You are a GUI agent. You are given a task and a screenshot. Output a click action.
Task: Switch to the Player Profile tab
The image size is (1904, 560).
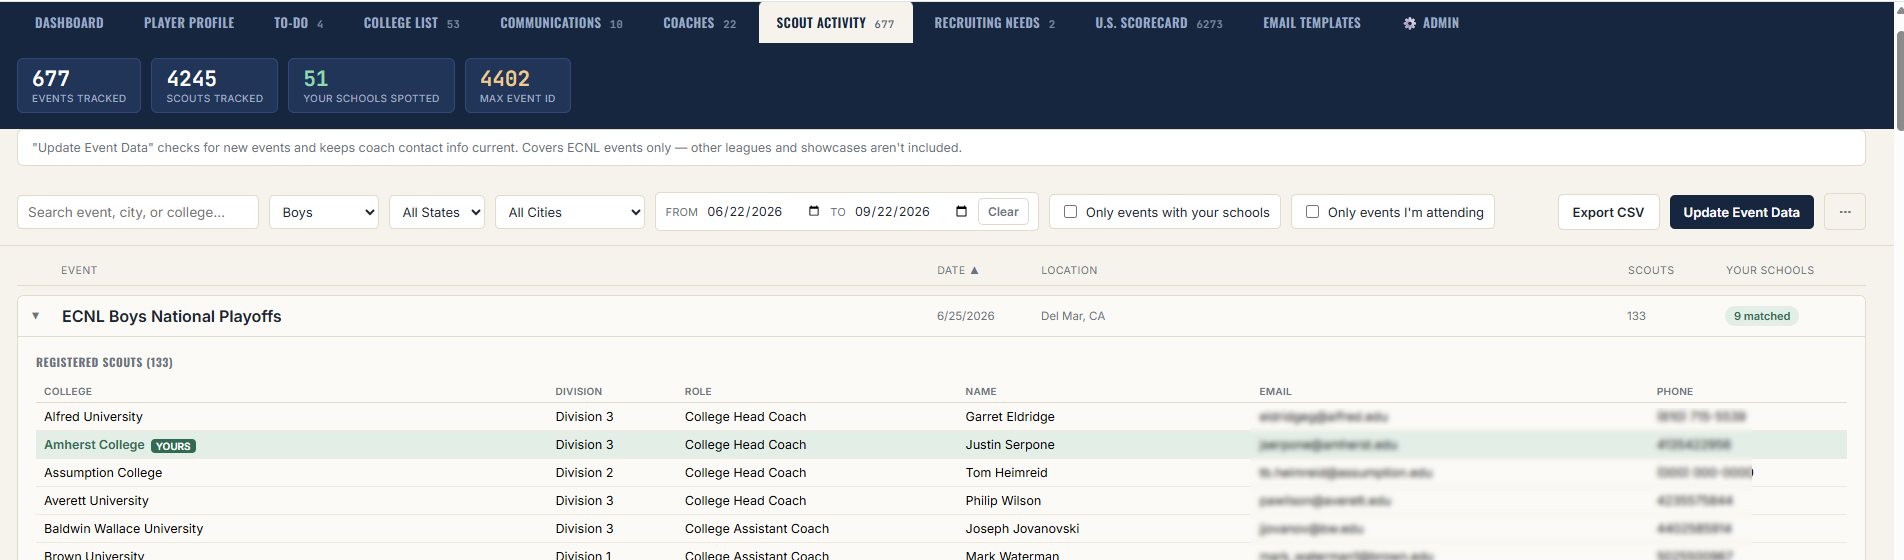point(189,23)
